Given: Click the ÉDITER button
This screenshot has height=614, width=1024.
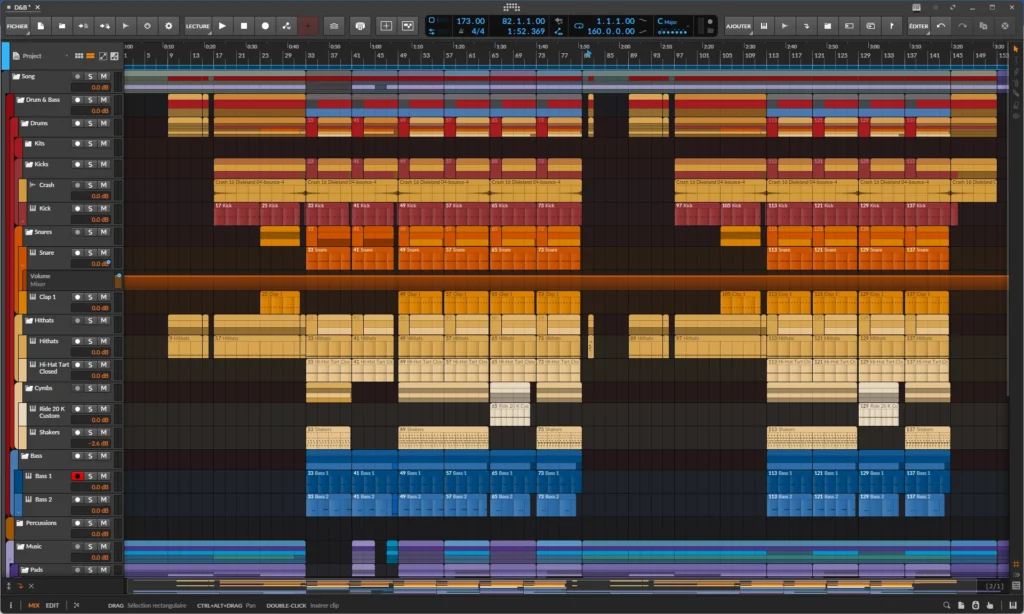Looking at the screenshot, I should tap(920, 25).
